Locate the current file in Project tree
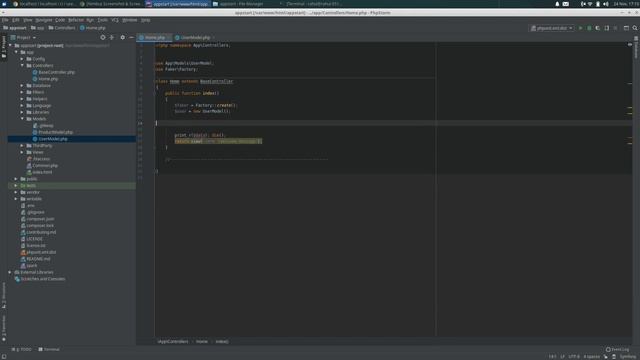 (x=103, y=37)
